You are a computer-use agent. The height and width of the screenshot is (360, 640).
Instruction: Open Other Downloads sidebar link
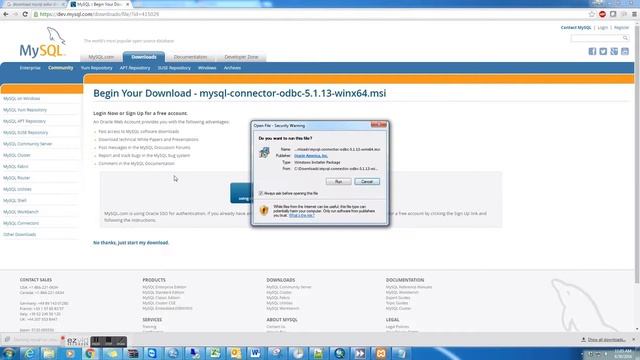tap(20, 235)
